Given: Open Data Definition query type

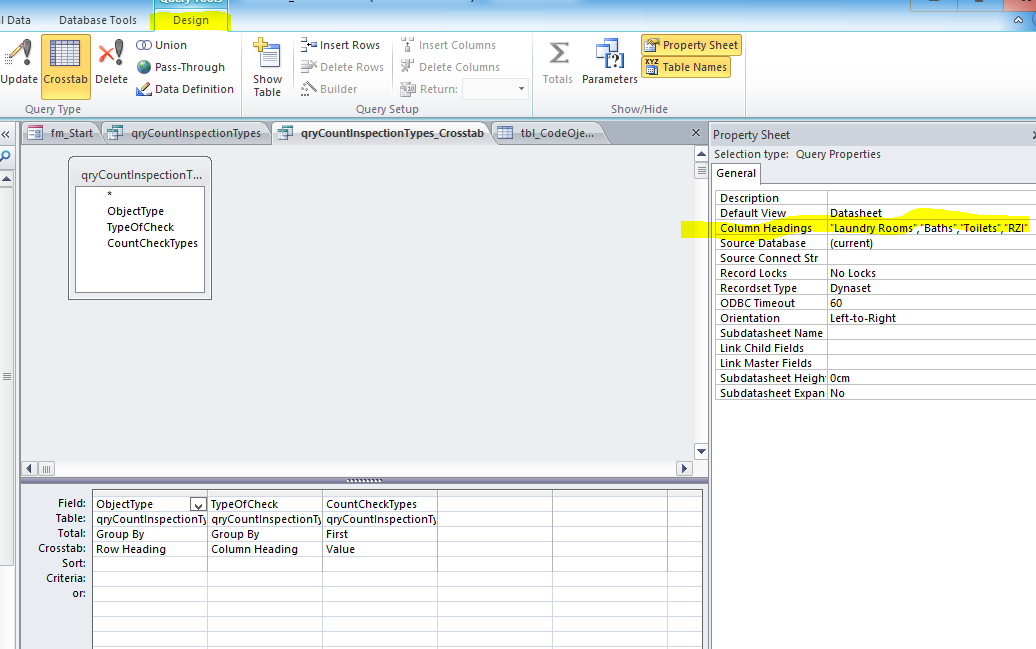Looking at the screenshot, I should coord(185,89).
